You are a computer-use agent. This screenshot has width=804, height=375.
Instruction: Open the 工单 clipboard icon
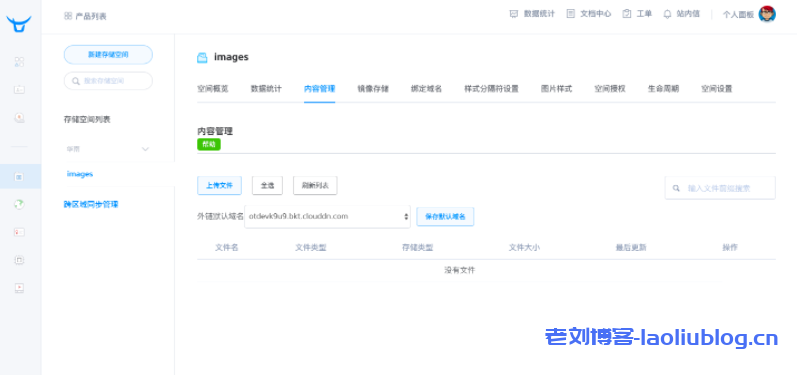pyautogui.click(x=627, y=14)
